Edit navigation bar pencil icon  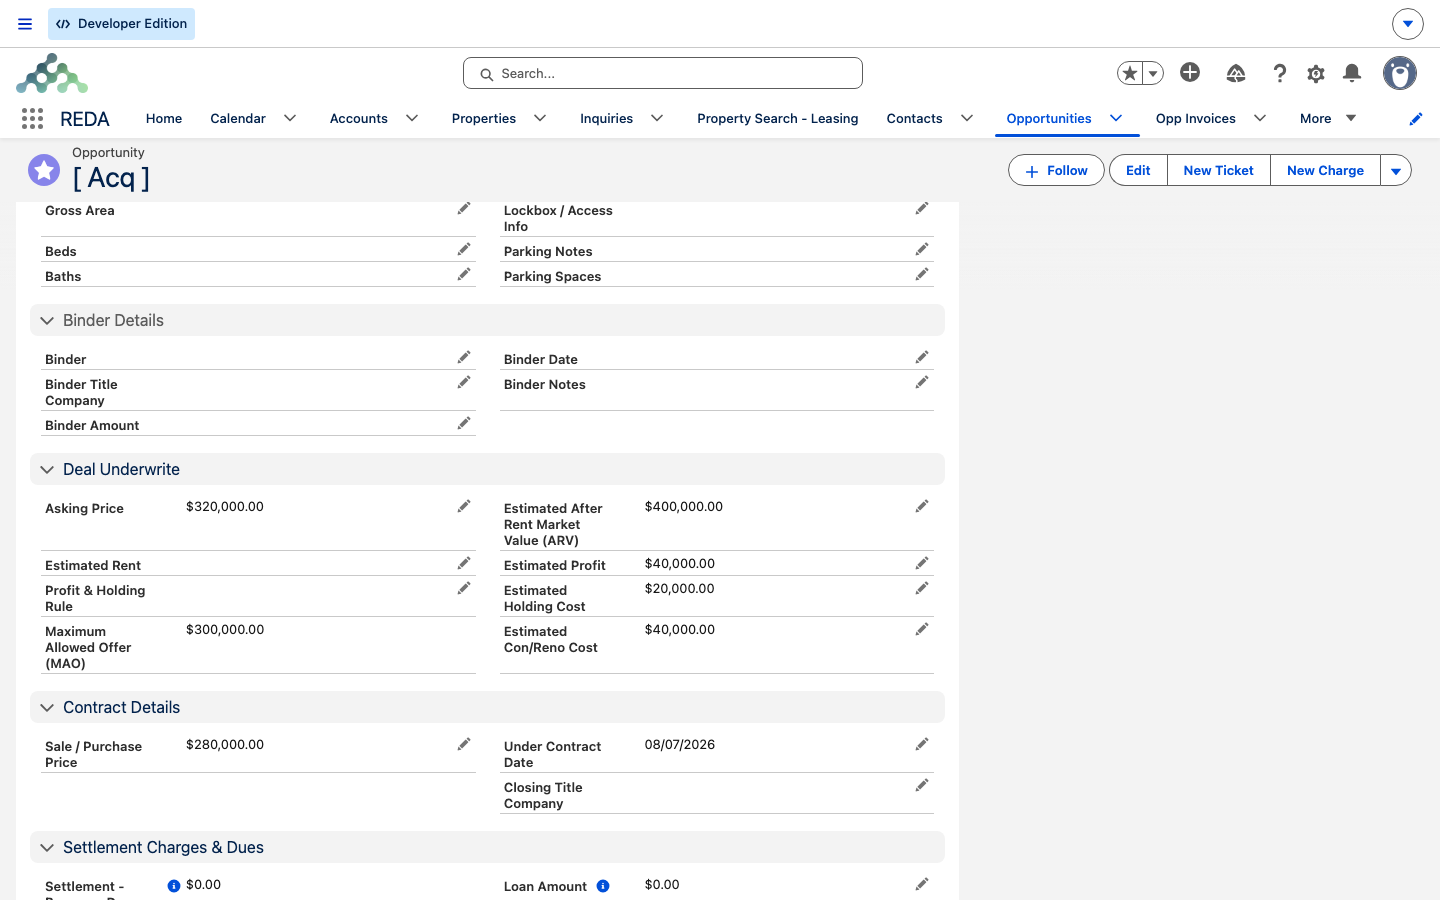click(1416, 119)
